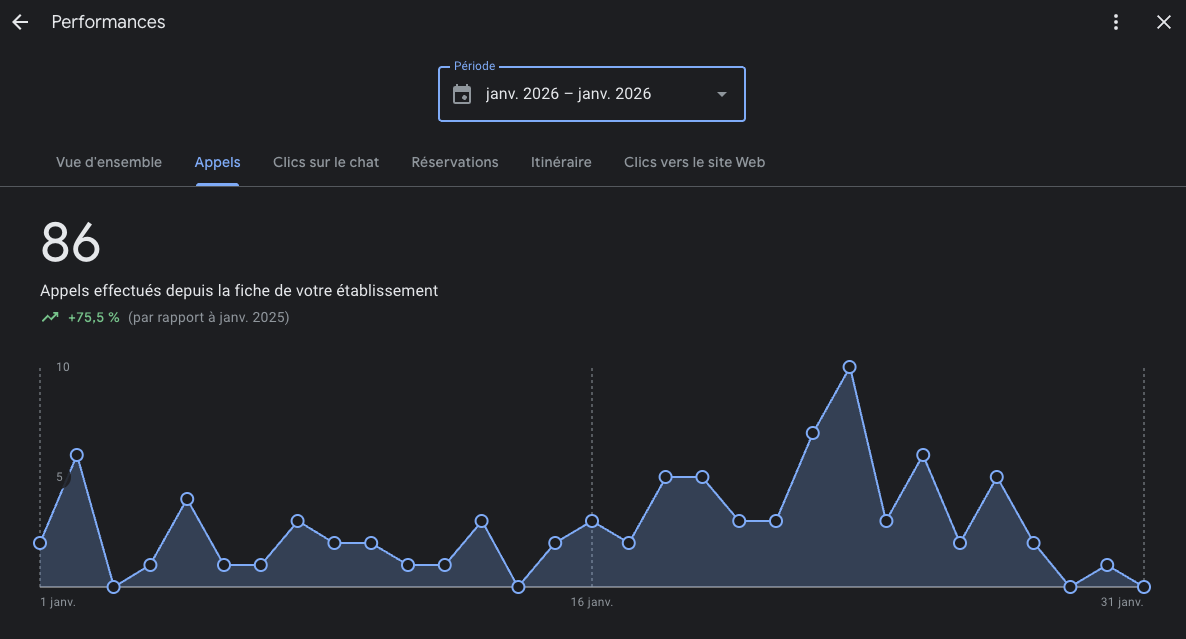Click the total calls number 86
Viewport: 1186px width, 639px height.
71,242
